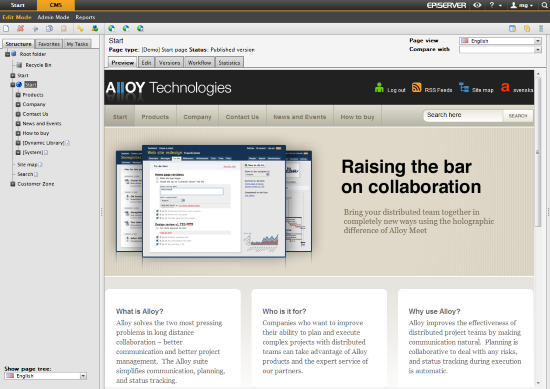Open the Reports menu item
The width and height of the screenshot is (550, 389).
85,17
